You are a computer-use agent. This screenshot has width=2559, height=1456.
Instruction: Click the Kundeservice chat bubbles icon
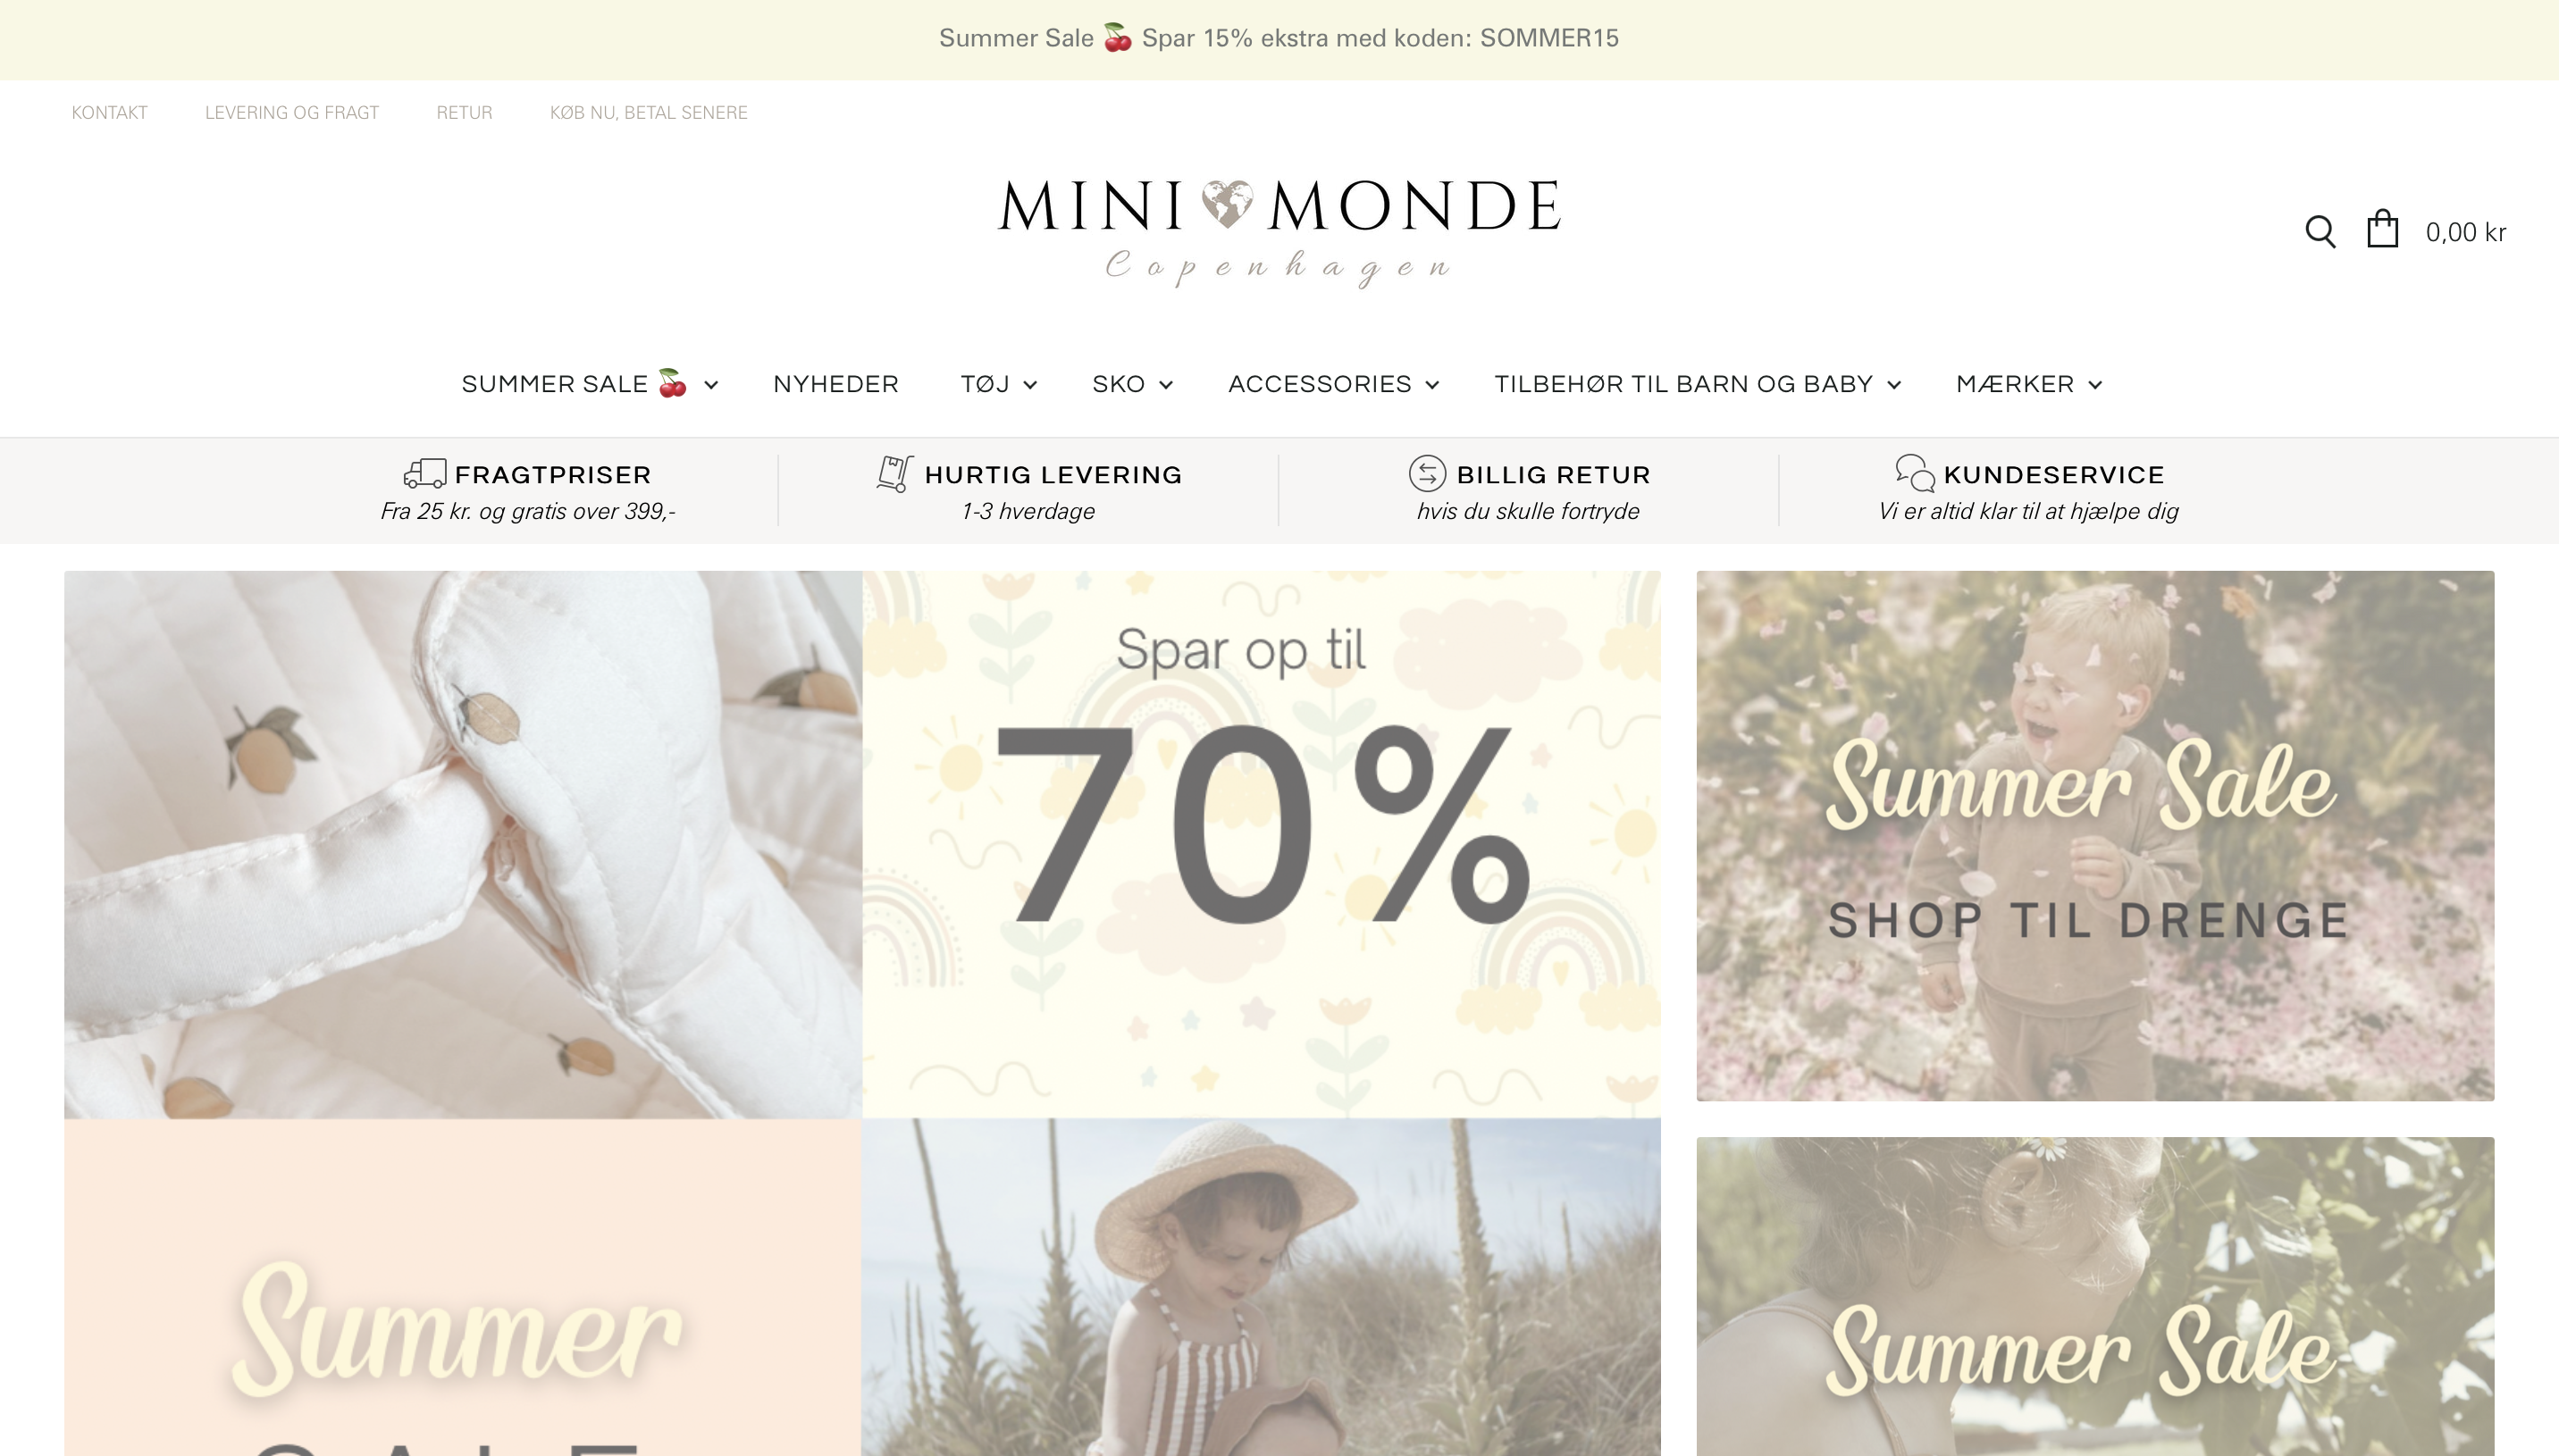[x=1914, y=473]
